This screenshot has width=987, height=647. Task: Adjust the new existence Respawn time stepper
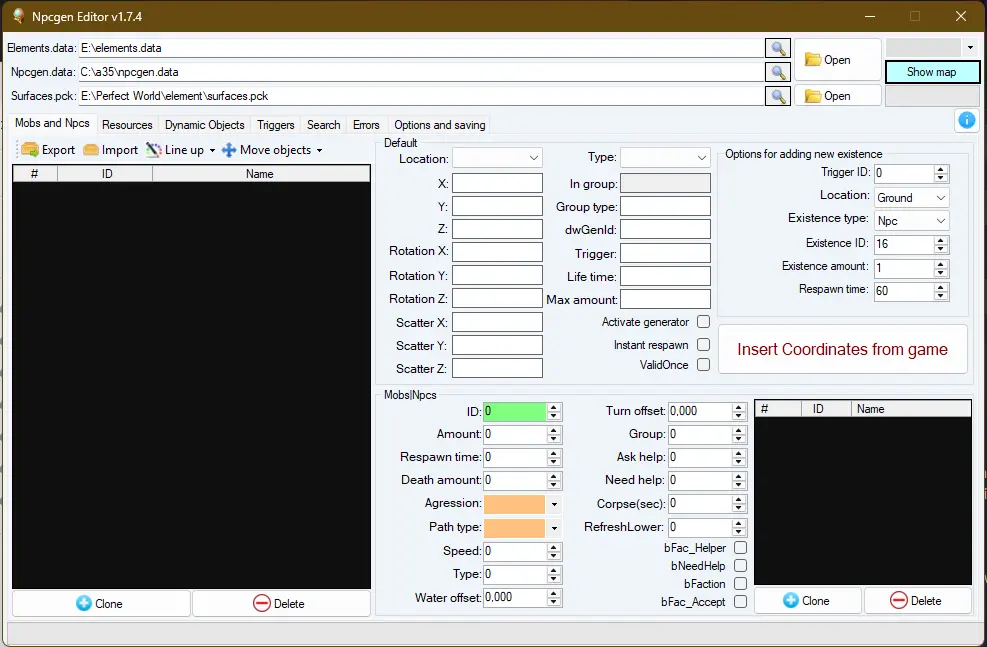click(940, 291)
